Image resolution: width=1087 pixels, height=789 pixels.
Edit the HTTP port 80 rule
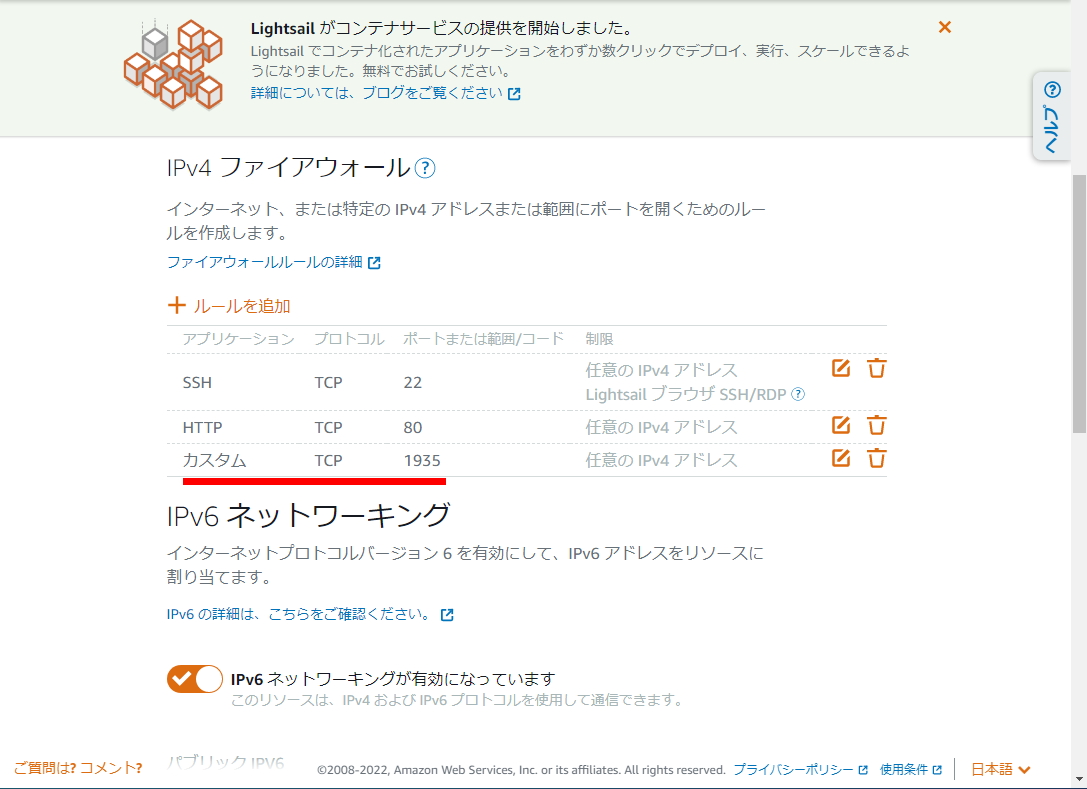[841, 425]
